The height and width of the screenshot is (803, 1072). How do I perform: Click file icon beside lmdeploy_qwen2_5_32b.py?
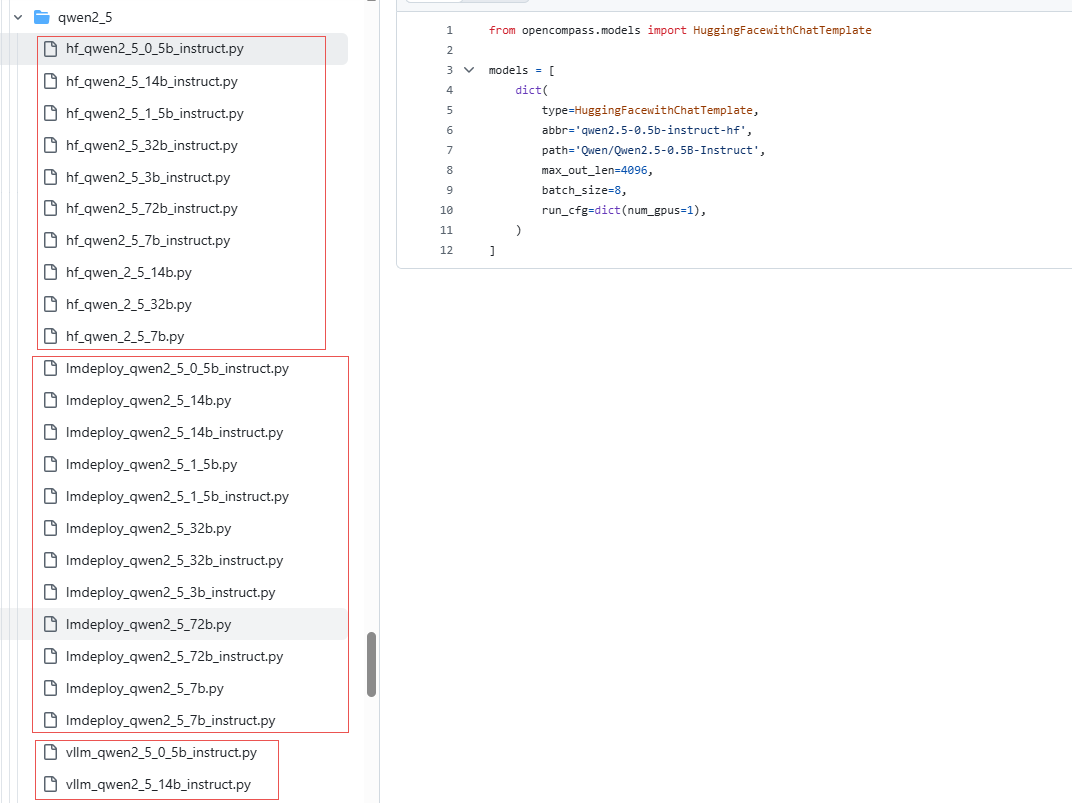pos(51,528)
